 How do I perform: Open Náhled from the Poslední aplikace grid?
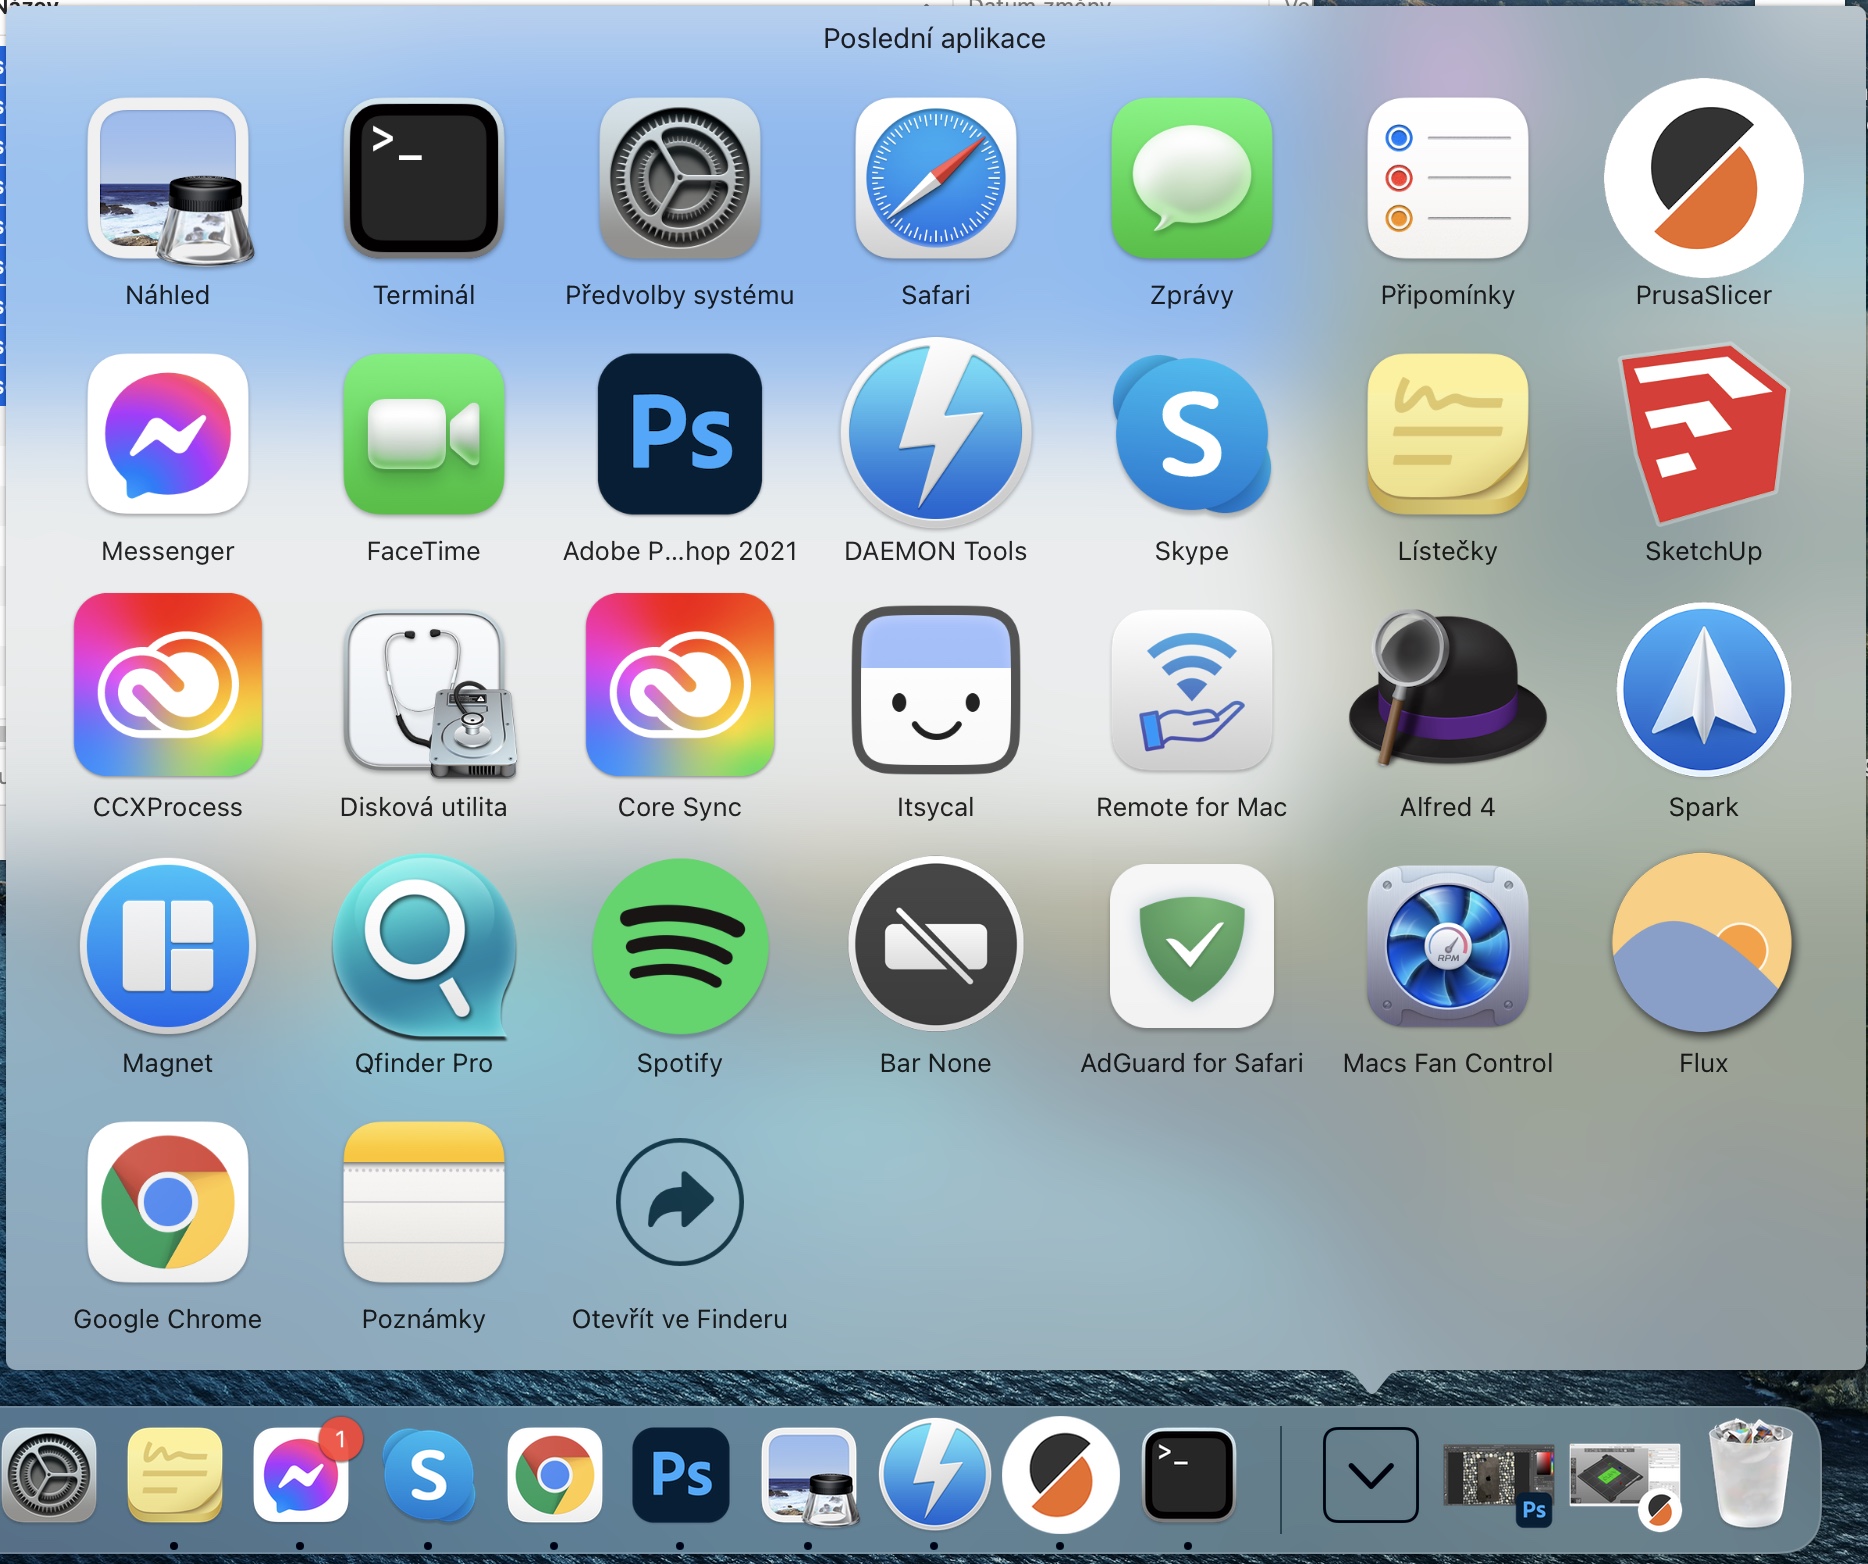point(168,180)
